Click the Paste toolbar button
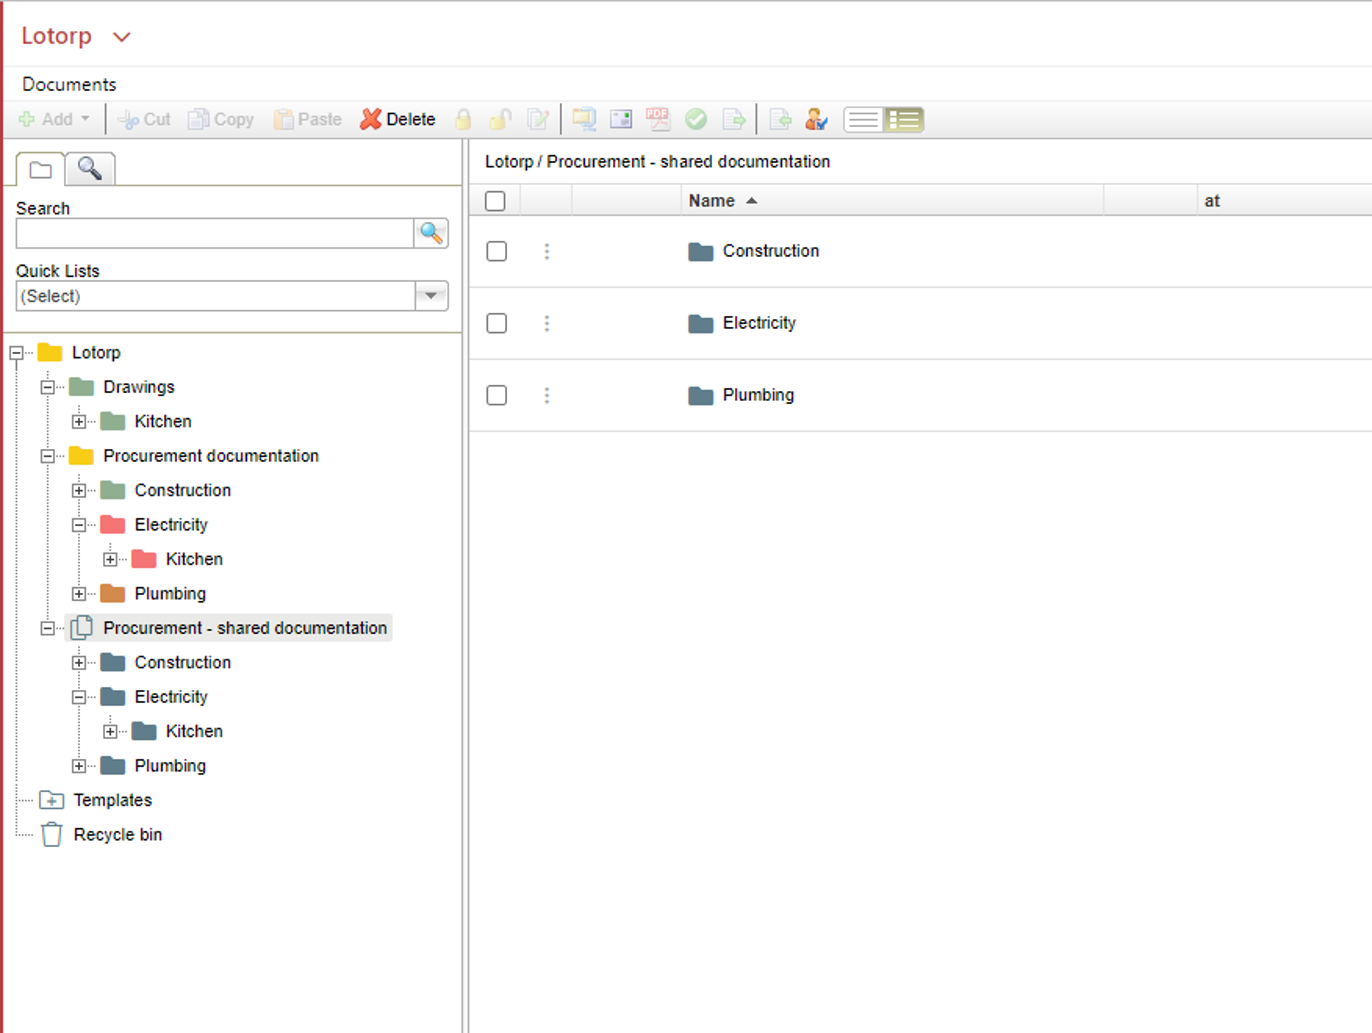This screenshot has height=1033, width=1372. tap(308, 119)
